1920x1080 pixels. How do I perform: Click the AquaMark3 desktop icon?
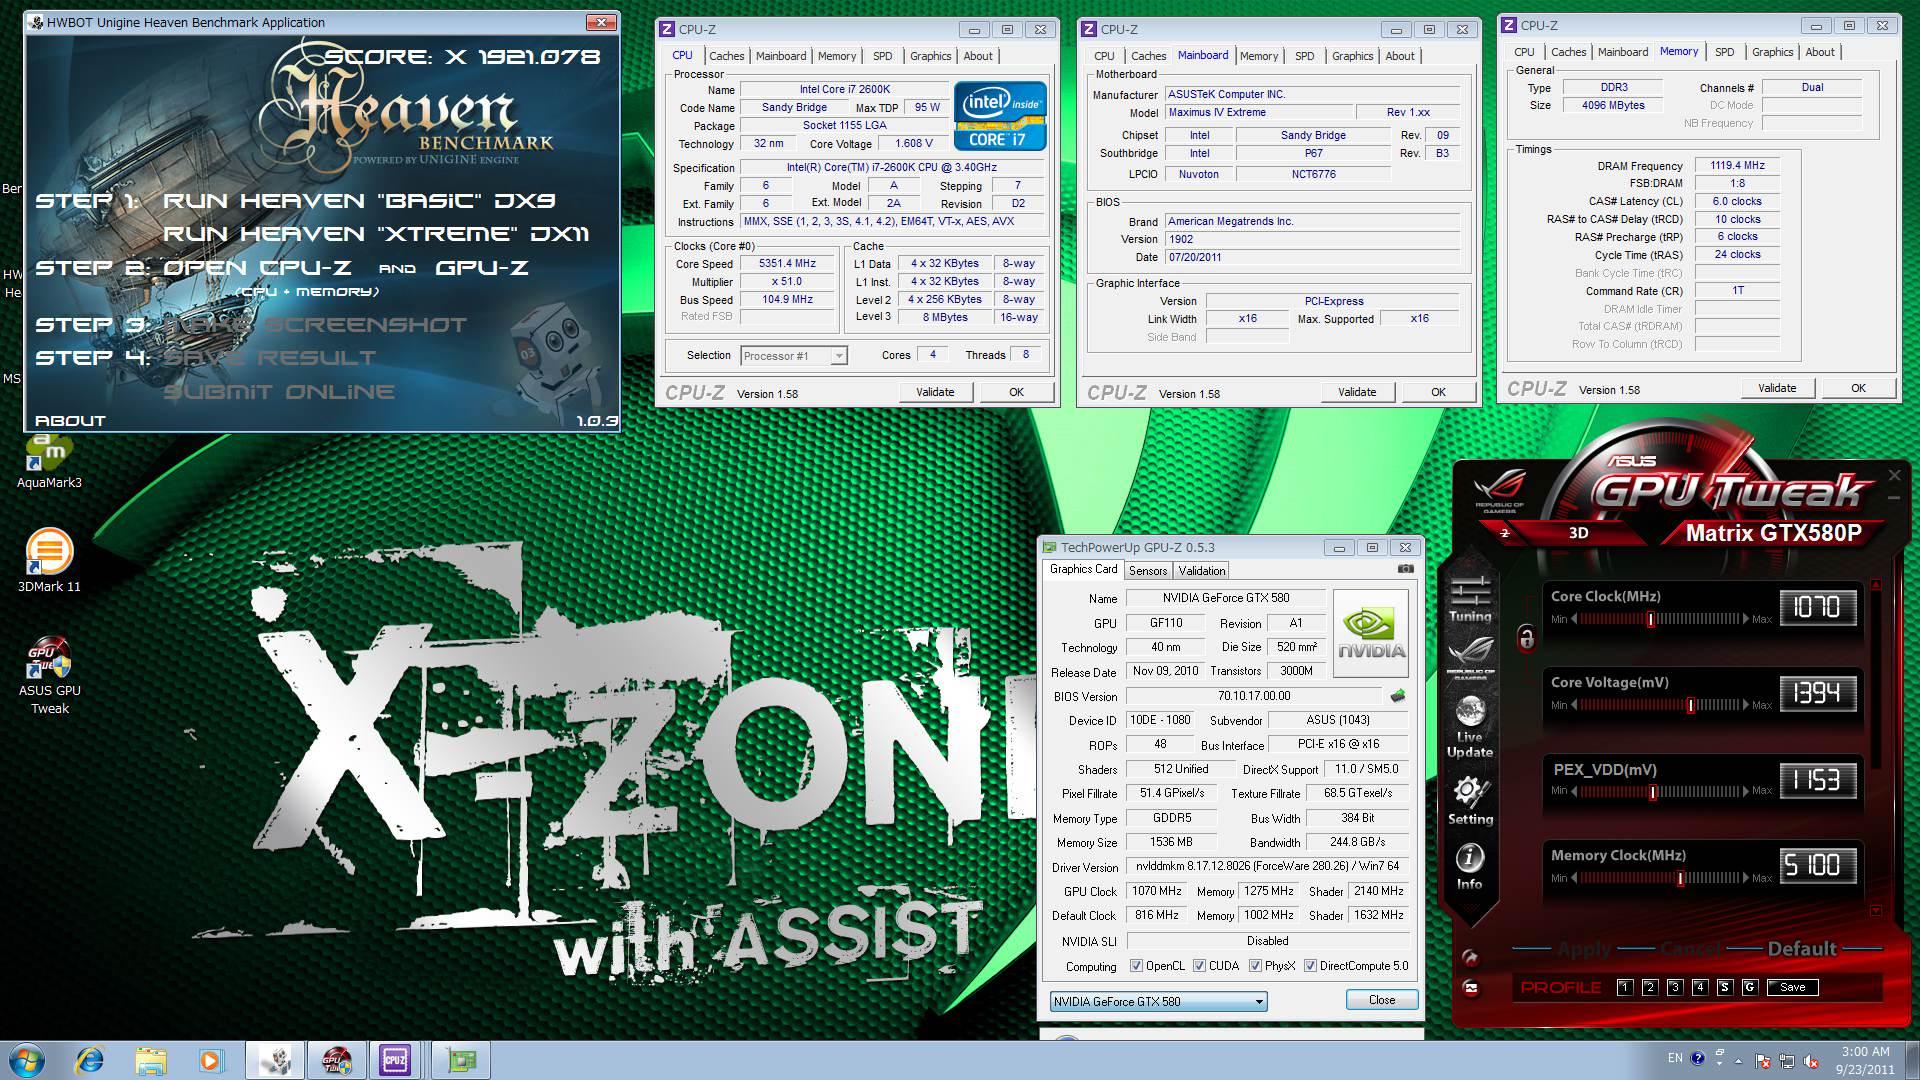49,462
